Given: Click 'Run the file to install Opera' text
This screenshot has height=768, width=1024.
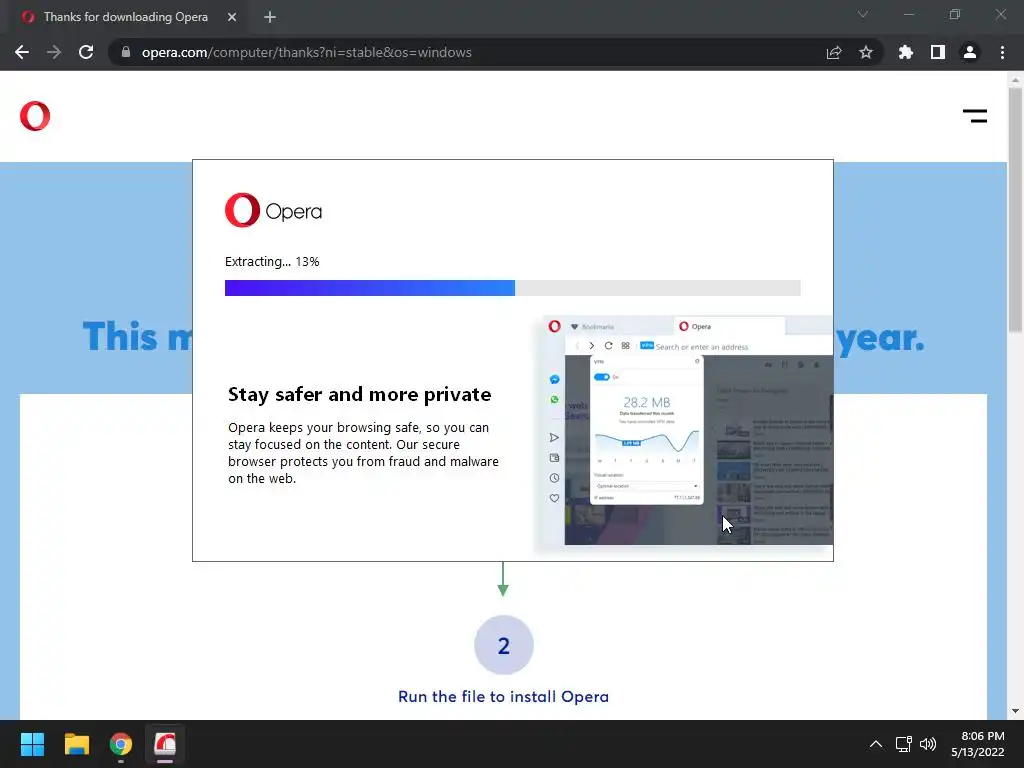Looking at the screenshot, I should click(x=504, y=697).
